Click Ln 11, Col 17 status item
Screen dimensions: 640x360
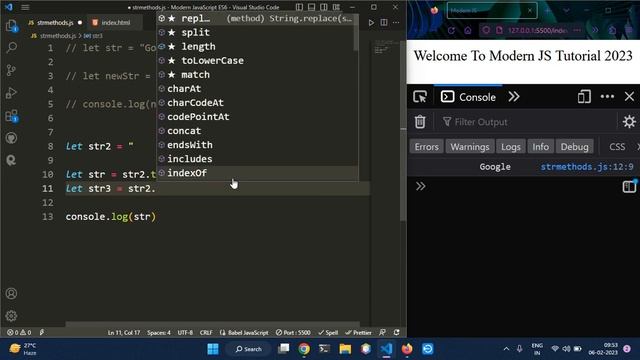coord(124,332)
